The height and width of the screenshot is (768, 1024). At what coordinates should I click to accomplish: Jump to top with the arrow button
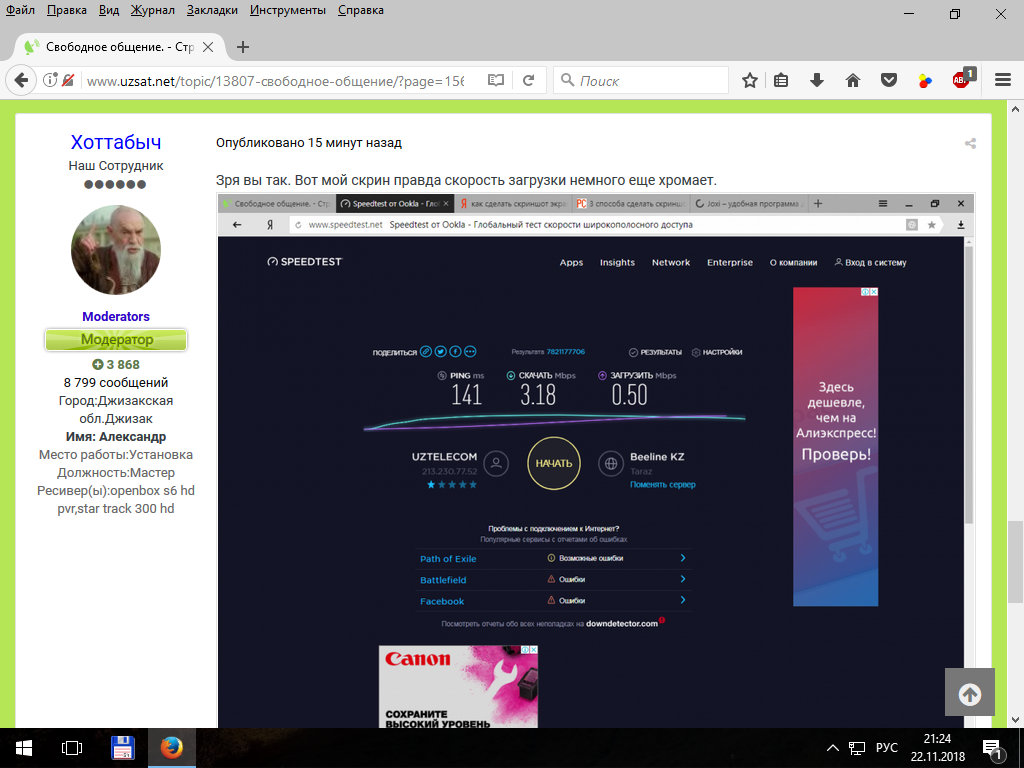[970, 692]
